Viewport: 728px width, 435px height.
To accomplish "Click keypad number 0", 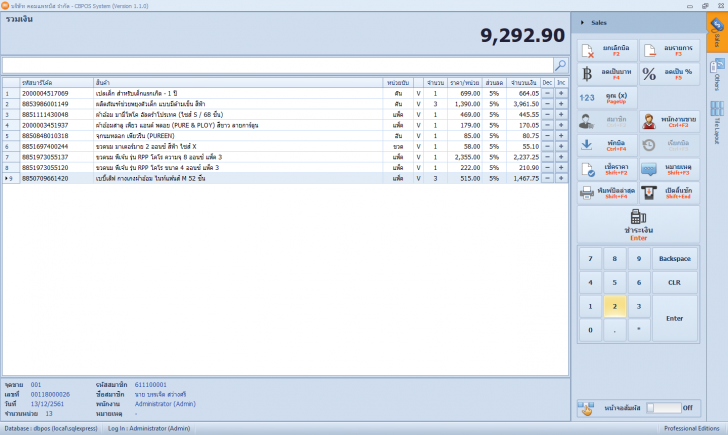I will [x=590, y=330].
